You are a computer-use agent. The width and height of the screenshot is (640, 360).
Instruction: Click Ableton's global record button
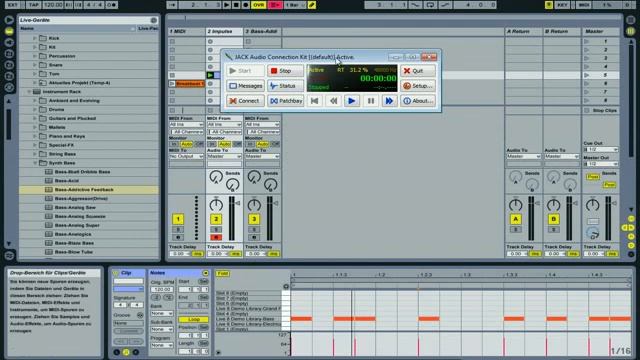pyautogui.click(x=246, y=5)
